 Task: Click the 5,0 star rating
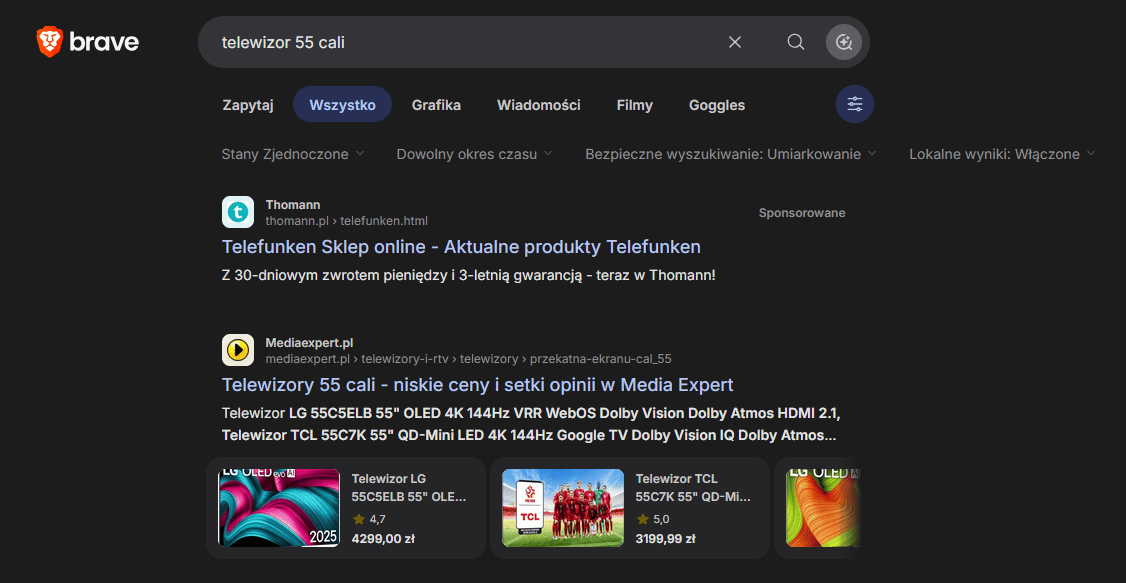[653, 519]
